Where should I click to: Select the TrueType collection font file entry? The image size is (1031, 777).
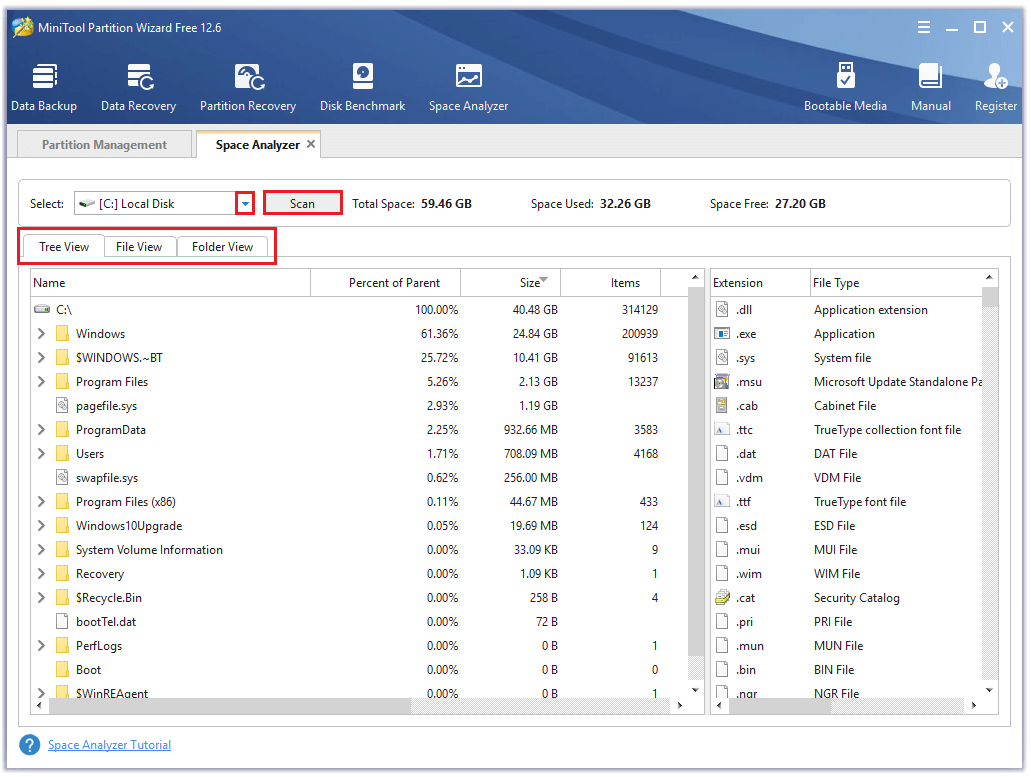coord(887,430)
